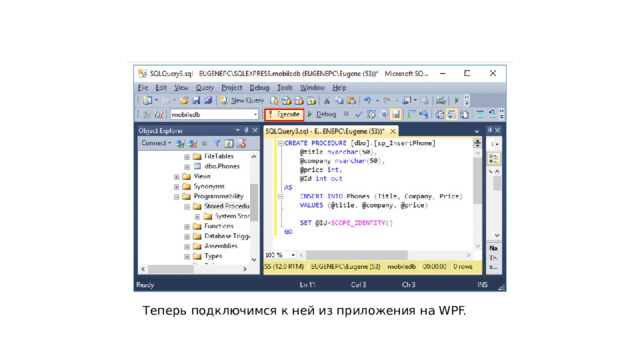
Task: Click the Query Options icon
Action: [x=384, y=115]
